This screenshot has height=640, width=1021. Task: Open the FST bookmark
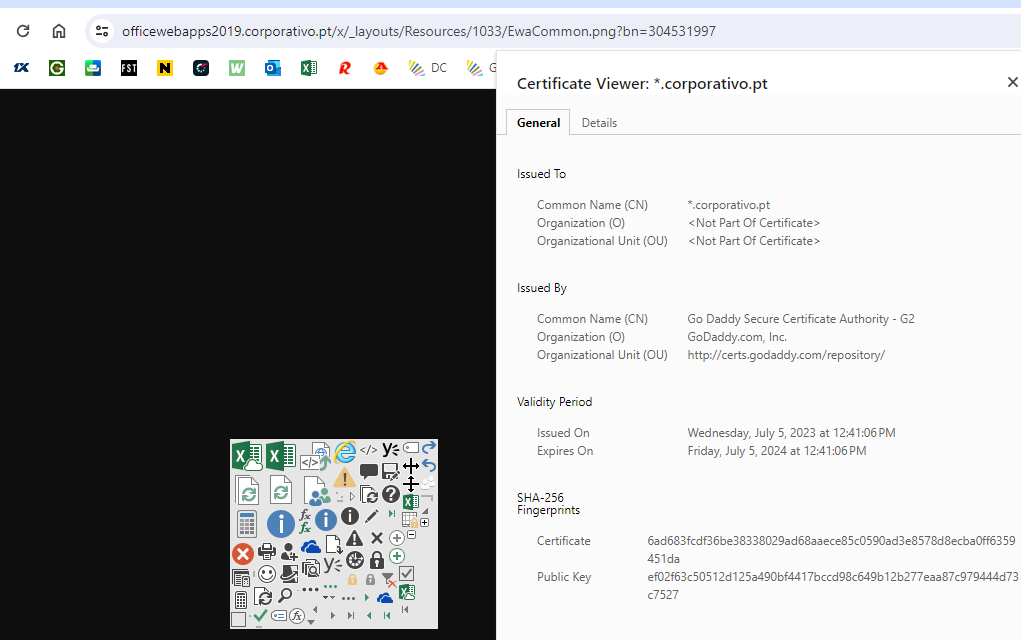point(129,68)
